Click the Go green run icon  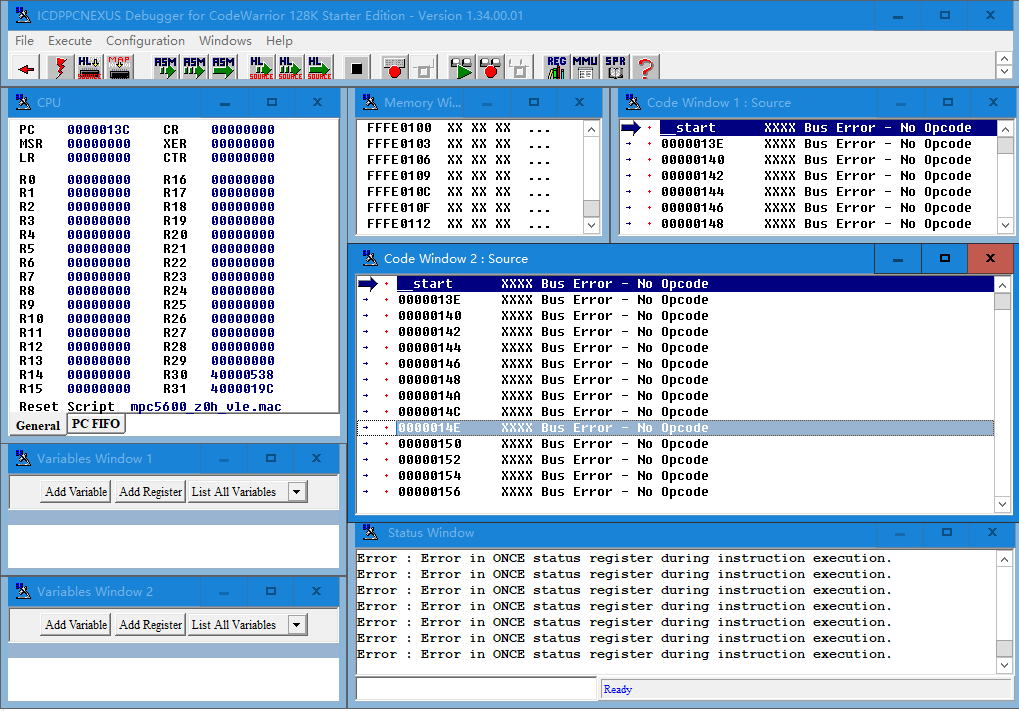pyautogui.click(x=462, y=67)
